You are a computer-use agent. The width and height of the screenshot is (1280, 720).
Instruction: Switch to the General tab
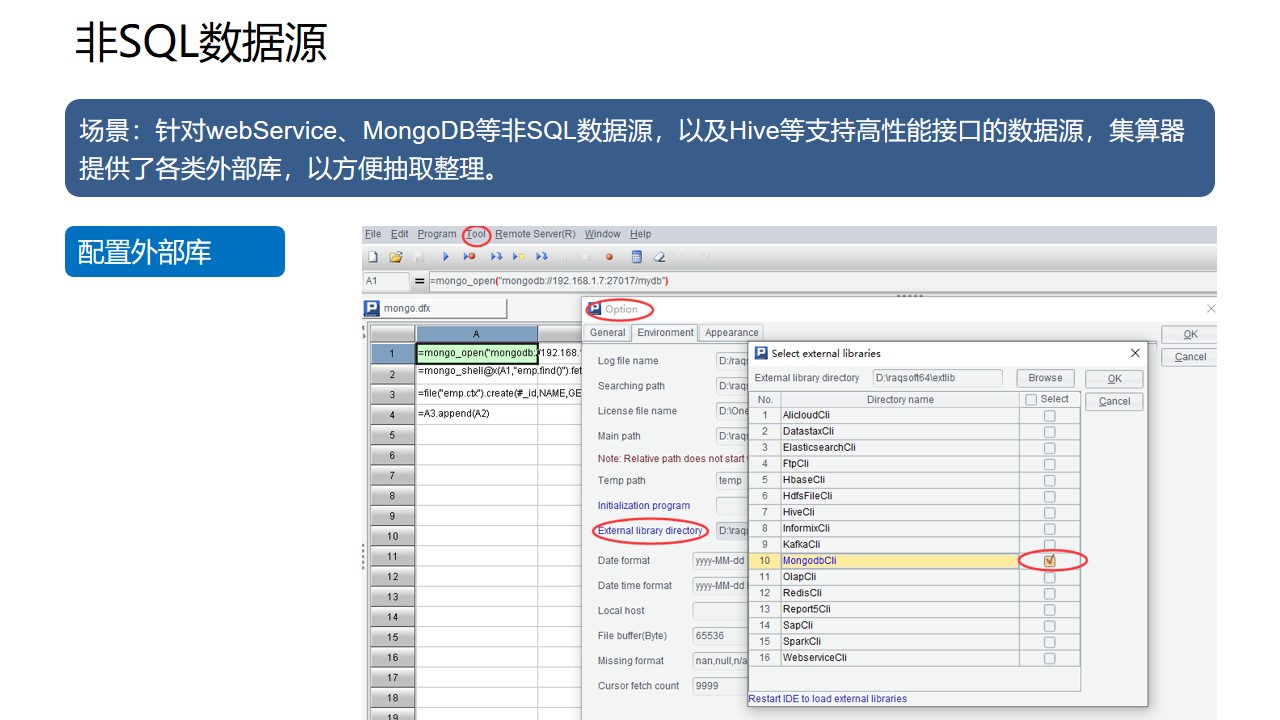607,333
